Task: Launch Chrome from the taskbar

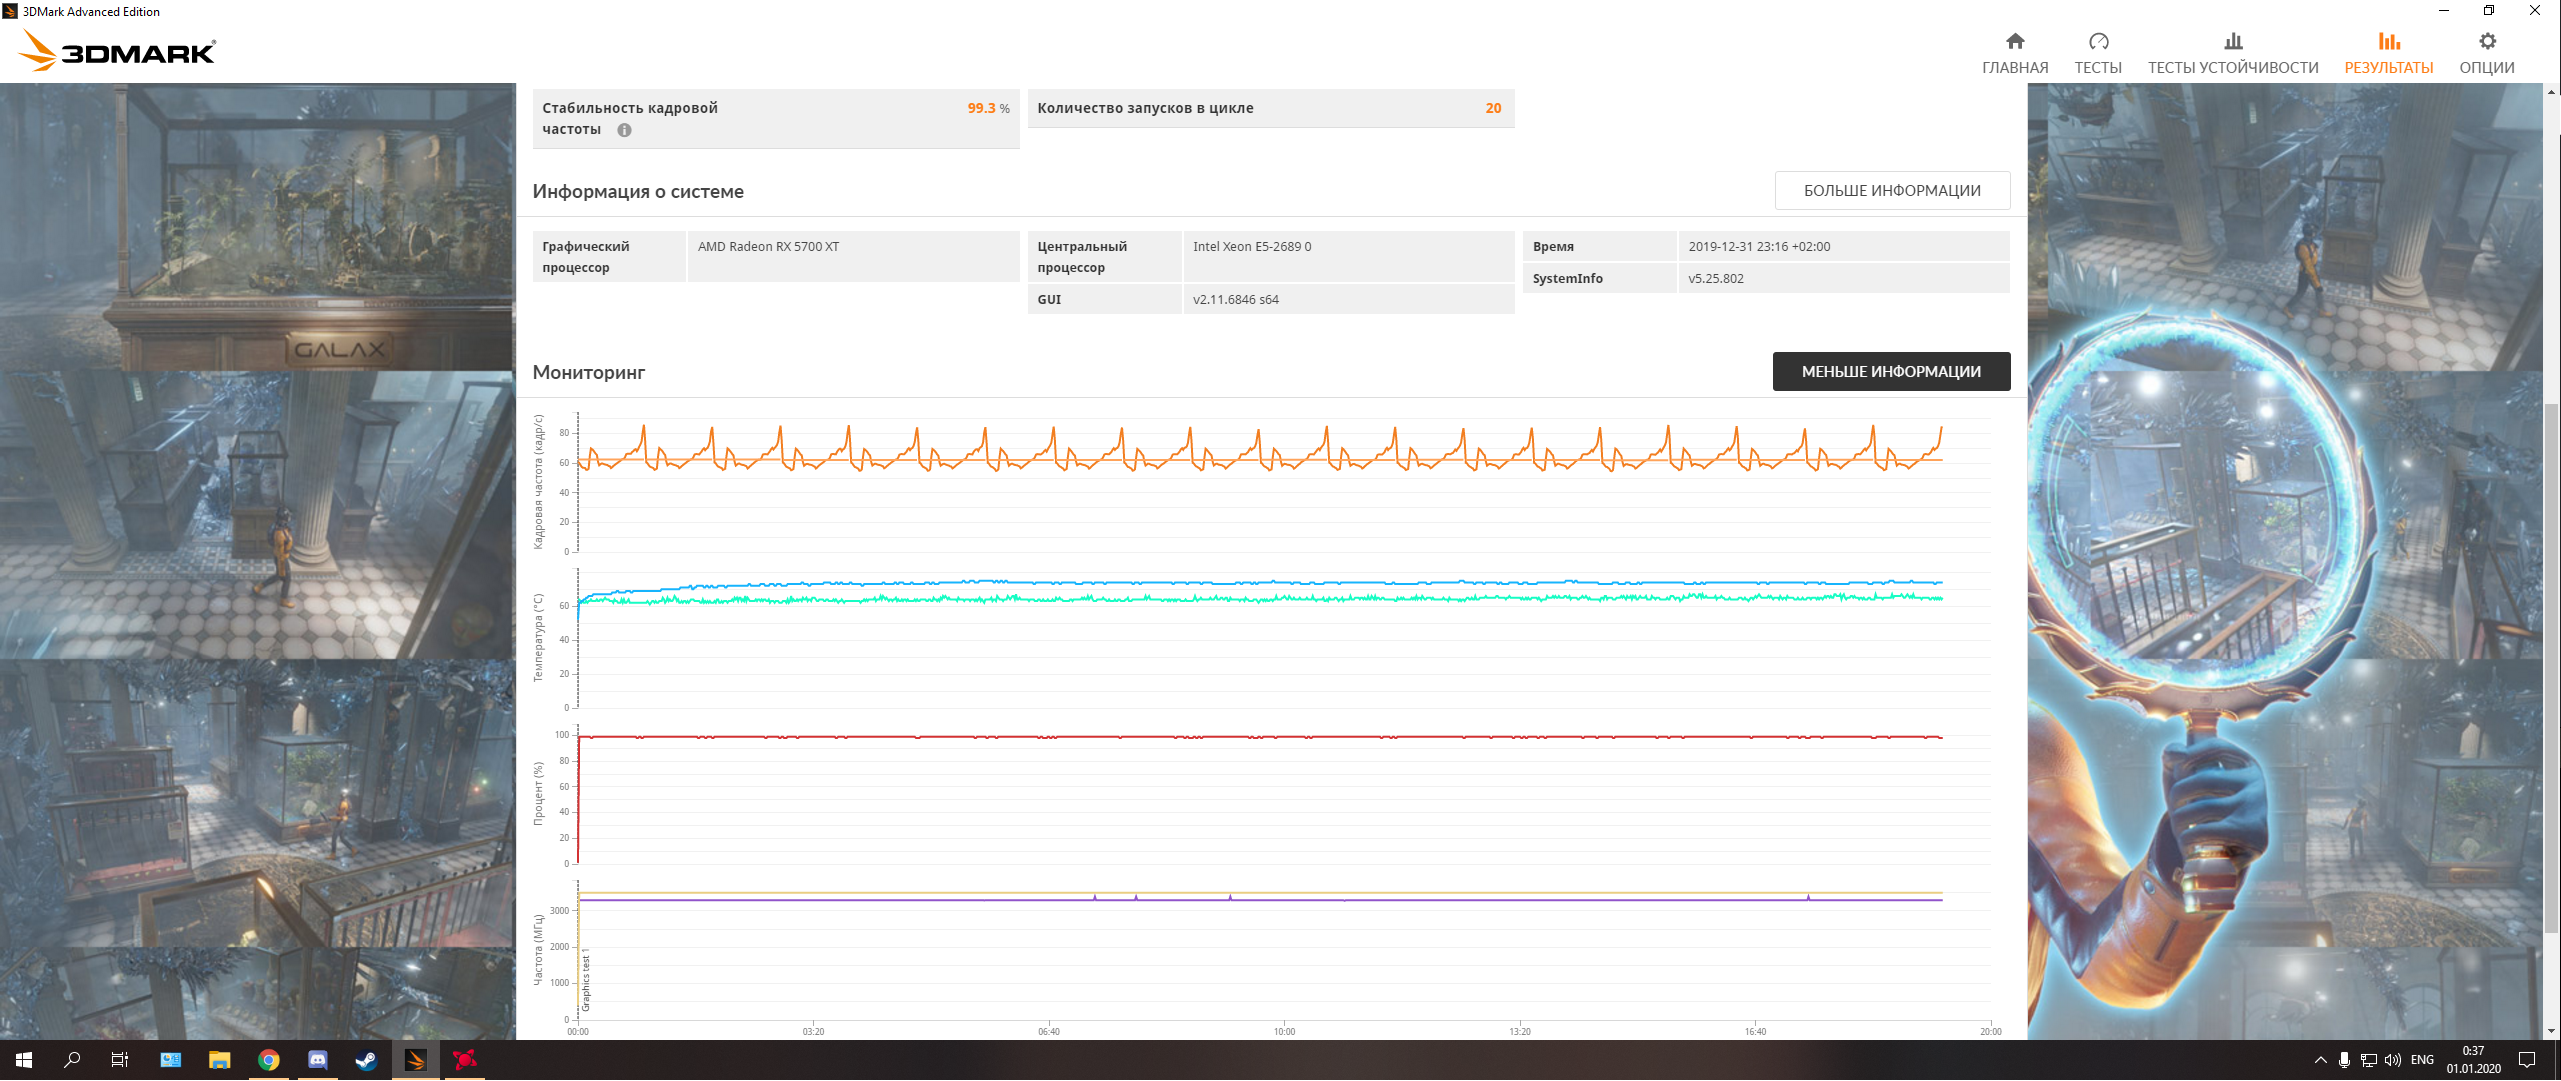Action: (x=268, y=1060)
